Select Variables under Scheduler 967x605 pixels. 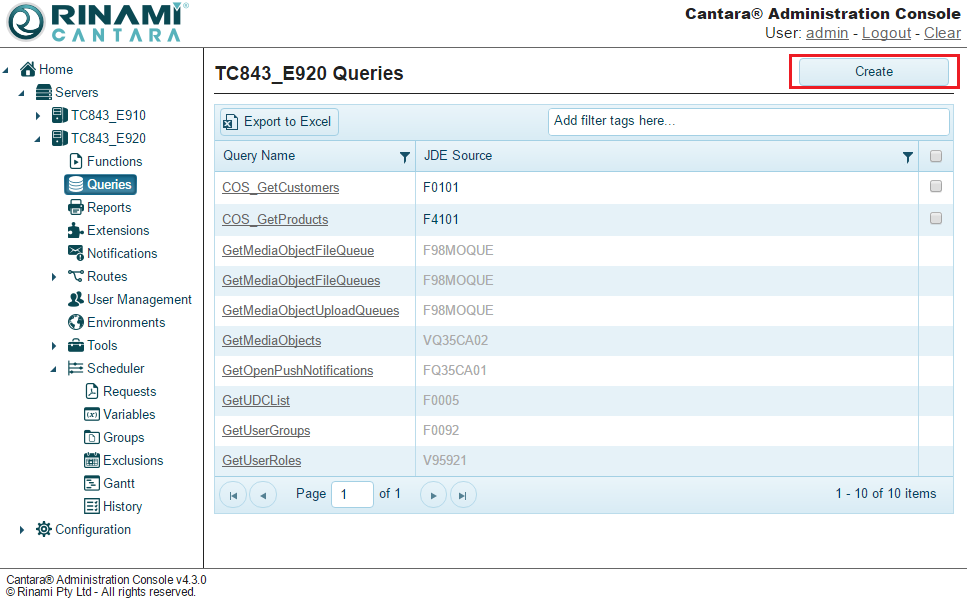click(129, 414)
